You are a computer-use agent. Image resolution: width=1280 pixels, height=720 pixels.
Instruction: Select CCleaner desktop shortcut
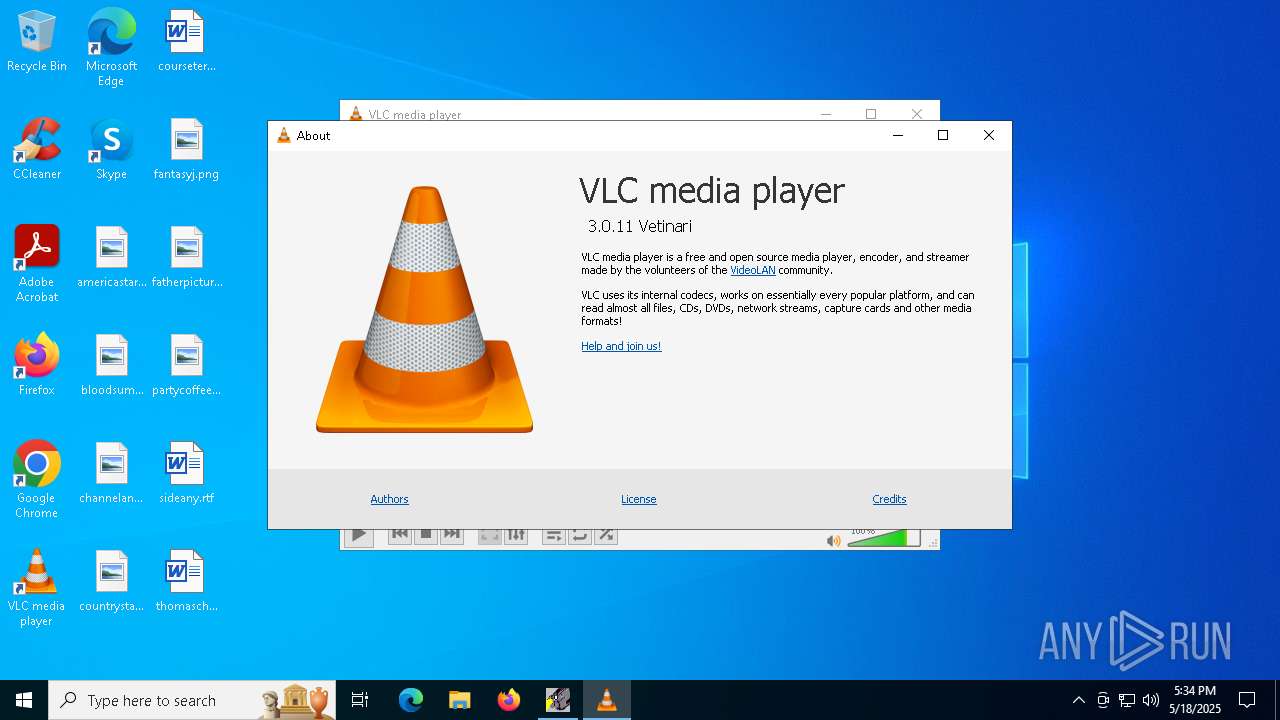coord(37,150)
